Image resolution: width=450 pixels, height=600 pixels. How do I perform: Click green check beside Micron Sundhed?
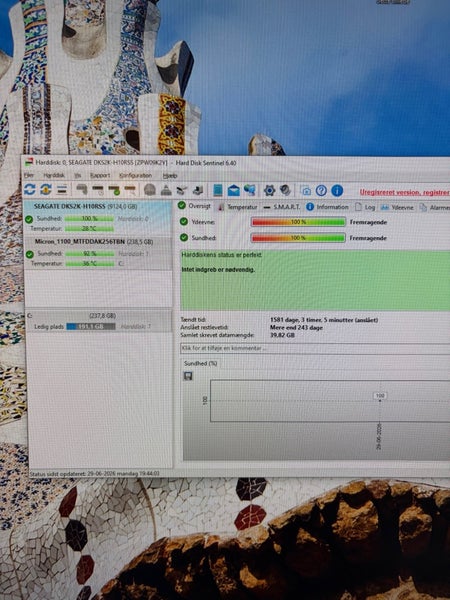click(x=29, y=254)
